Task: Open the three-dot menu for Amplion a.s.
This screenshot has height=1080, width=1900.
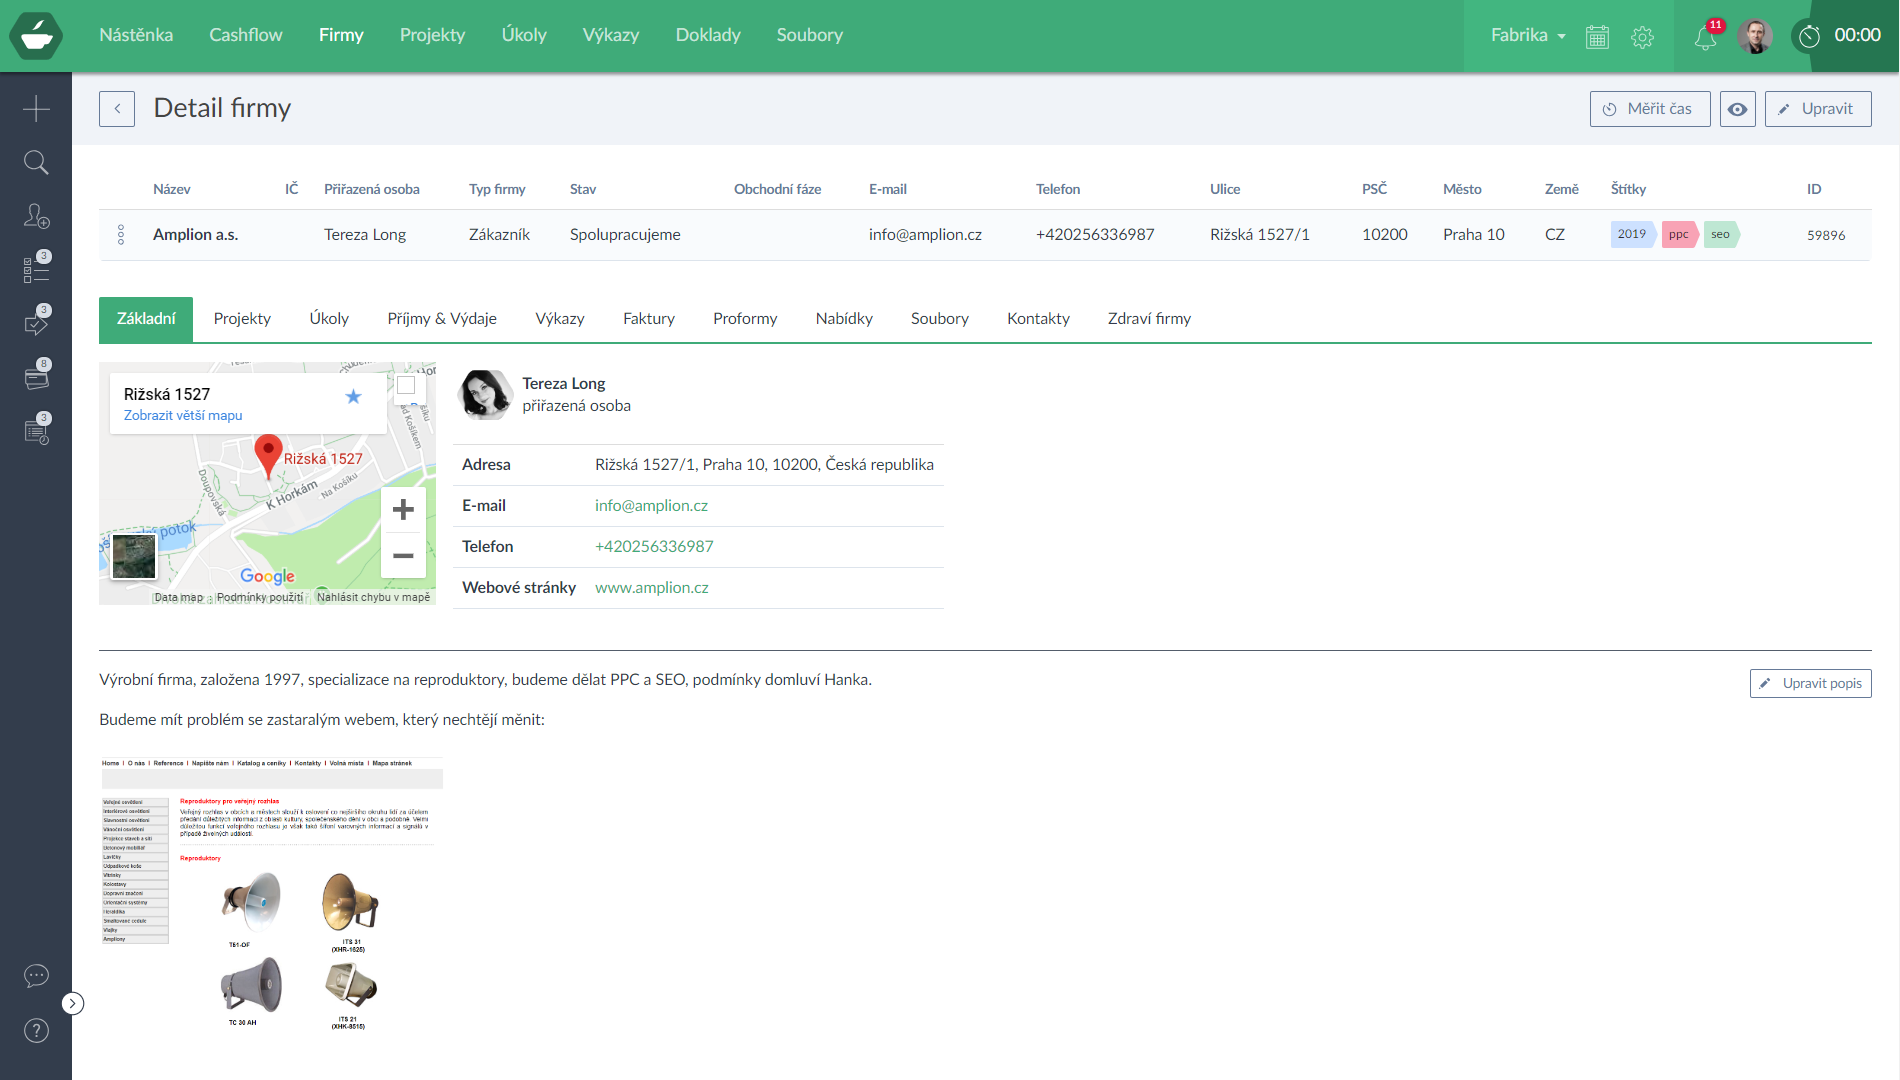Action: [x=121, y=235]
